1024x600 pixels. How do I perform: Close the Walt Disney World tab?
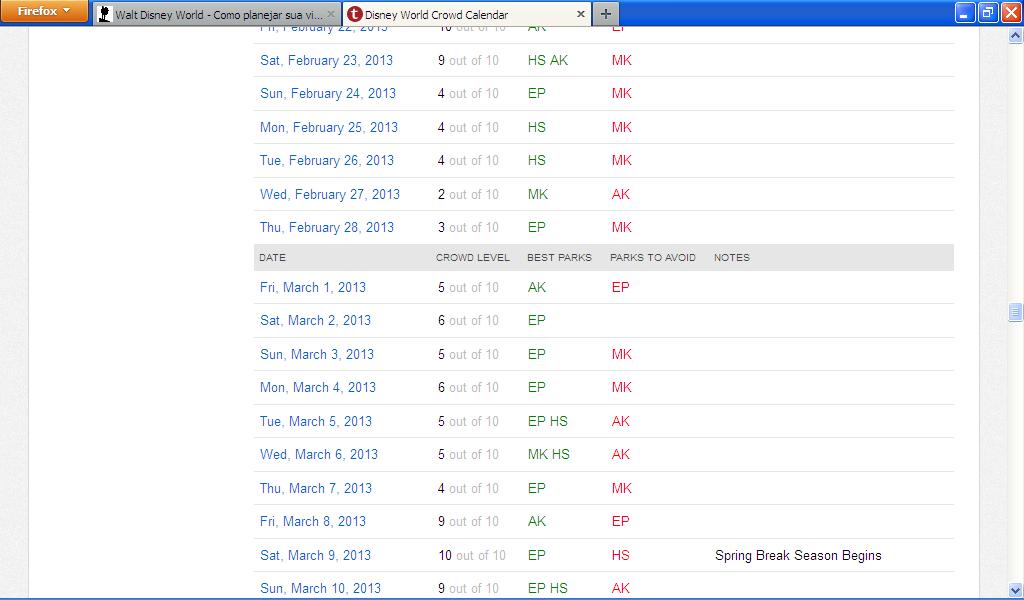pyautogui.click(x=331, y=15)
